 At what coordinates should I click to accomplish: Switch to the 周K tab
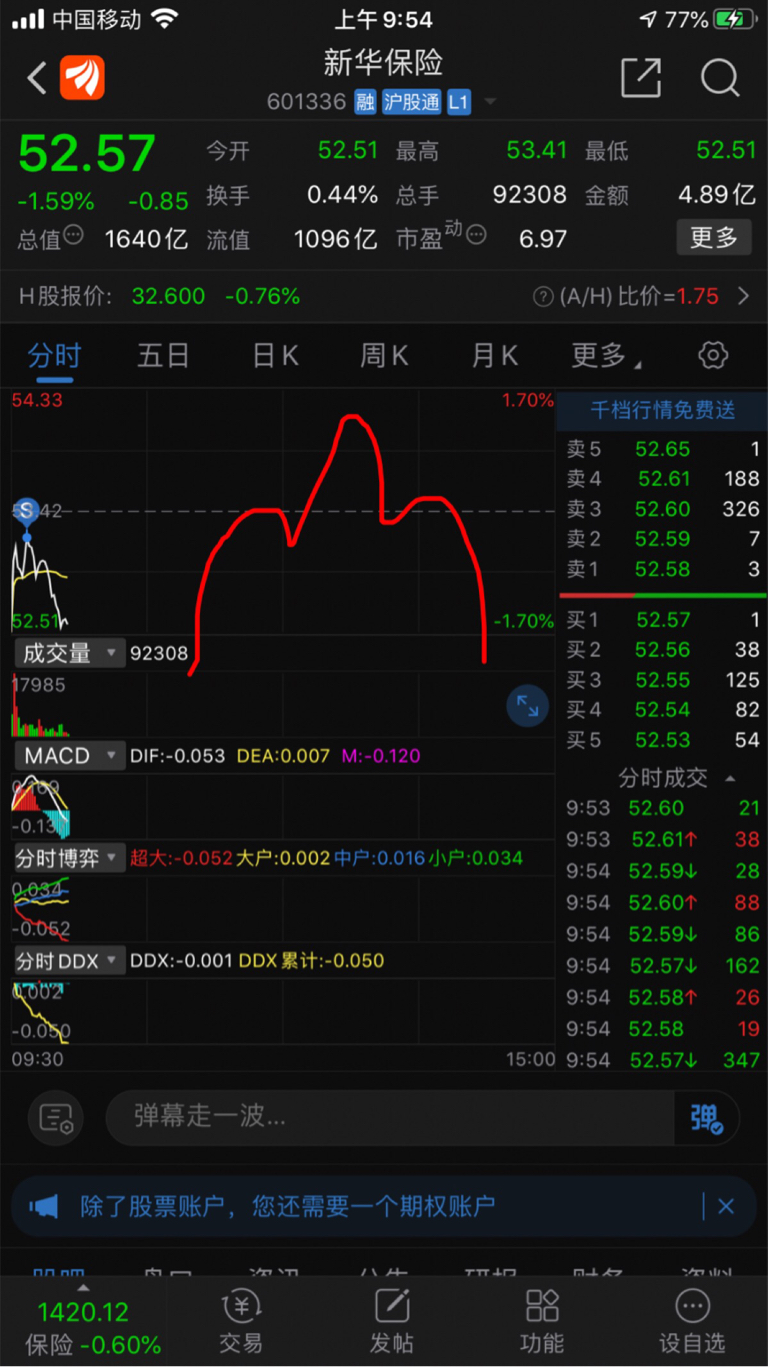(x=384, y=355)
